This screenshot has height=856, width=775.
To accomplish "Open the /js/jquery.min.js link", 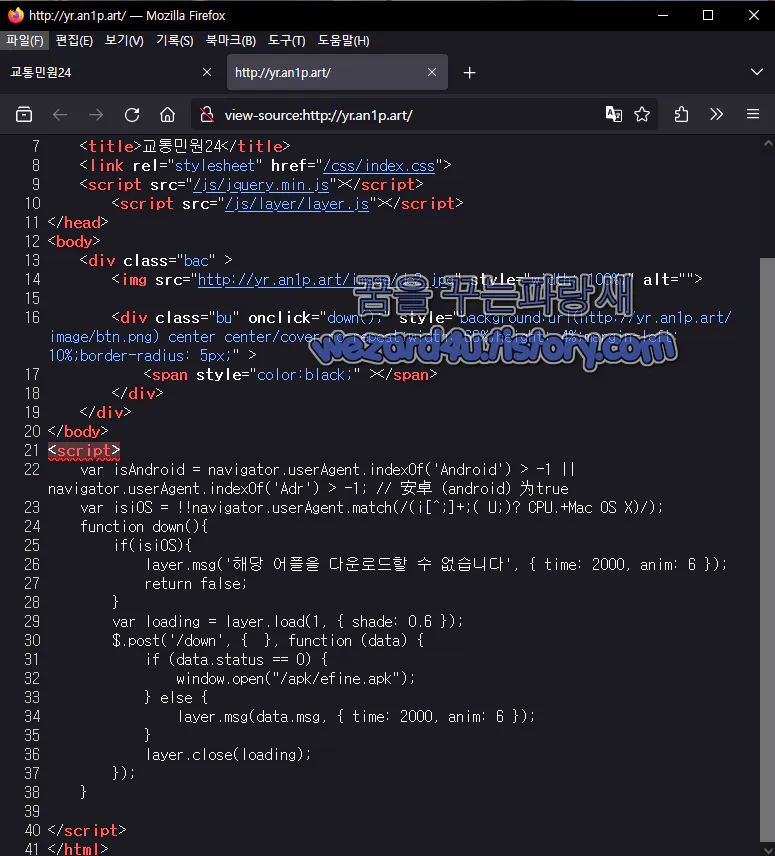I will (x=261, y=185).
